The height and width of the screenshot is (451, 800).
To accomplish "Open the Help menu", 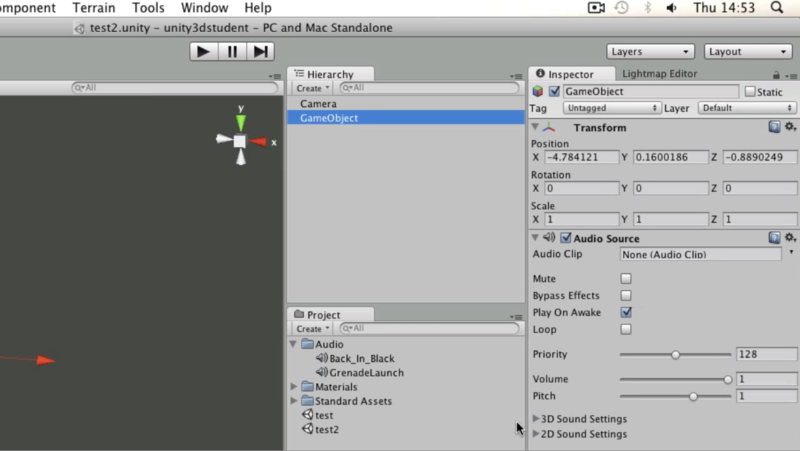I will pos(258,8).
